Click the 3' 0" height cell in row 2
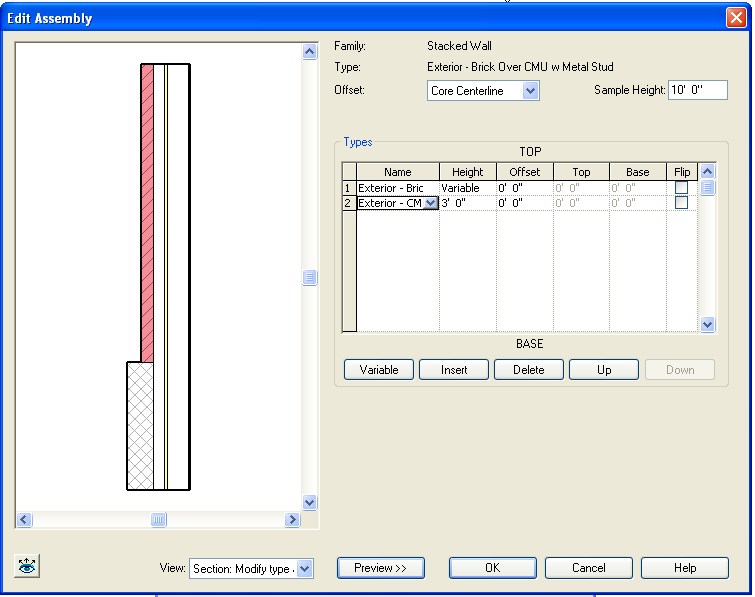Viewport: 755px width, 597px height. (x=468, y=203)
